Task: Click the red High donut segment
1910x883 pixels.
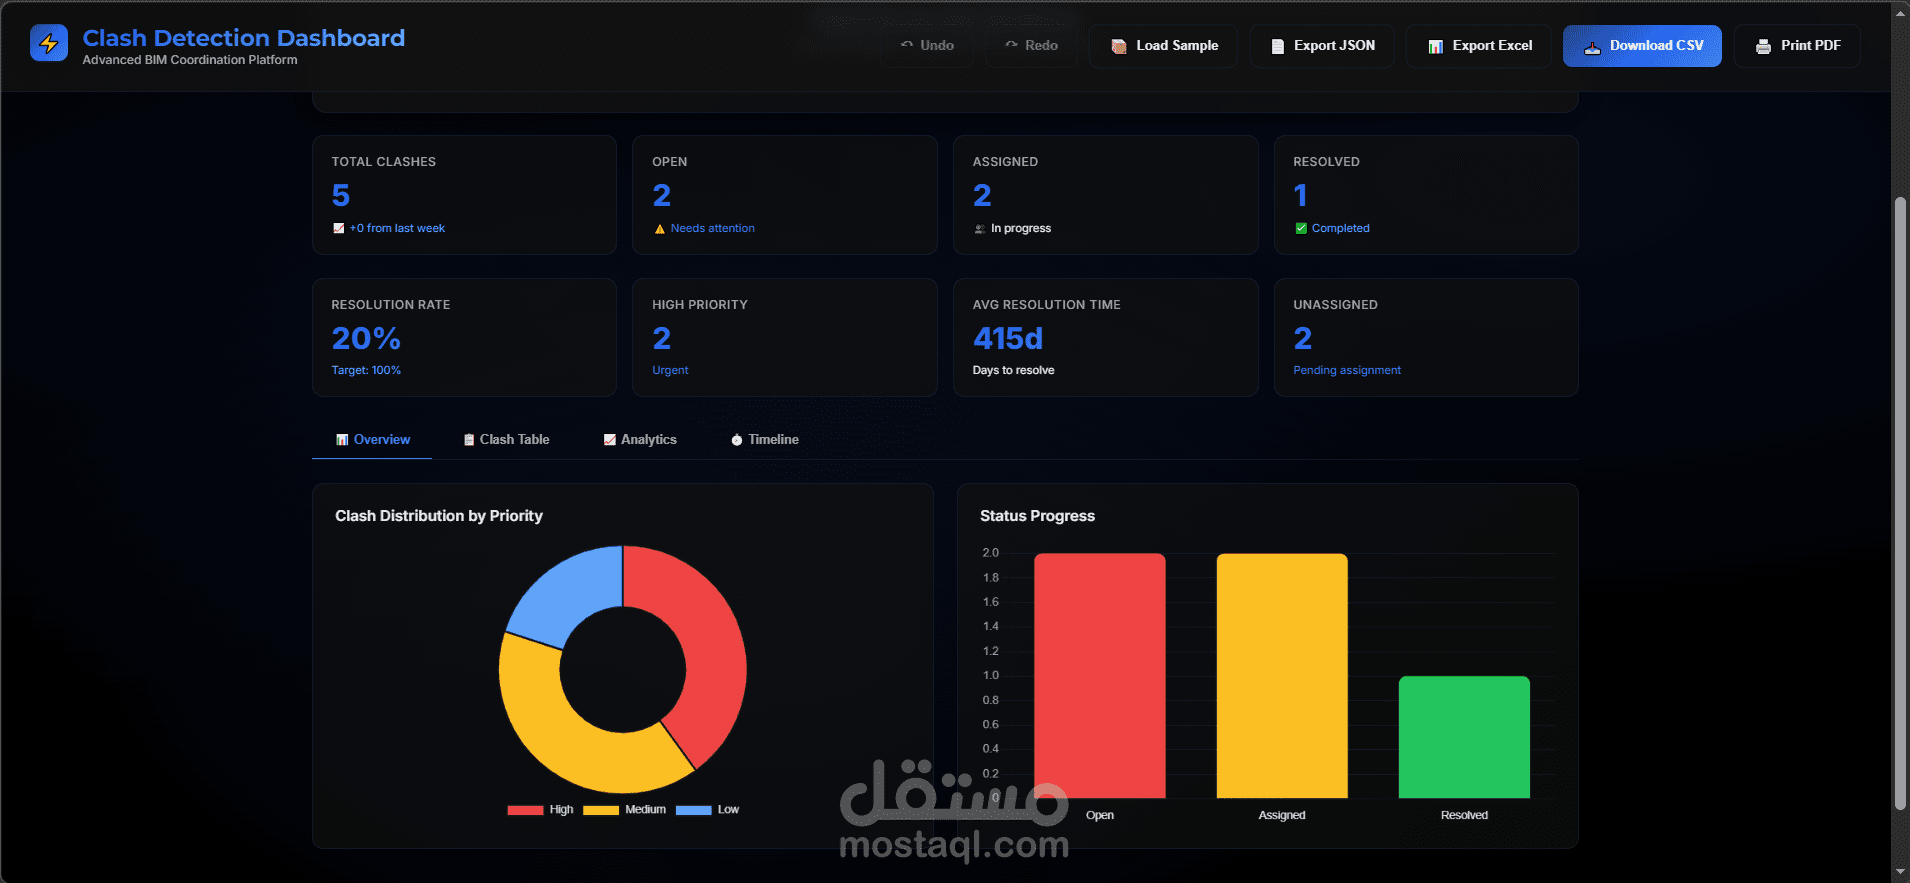Action: coord(709,640)
